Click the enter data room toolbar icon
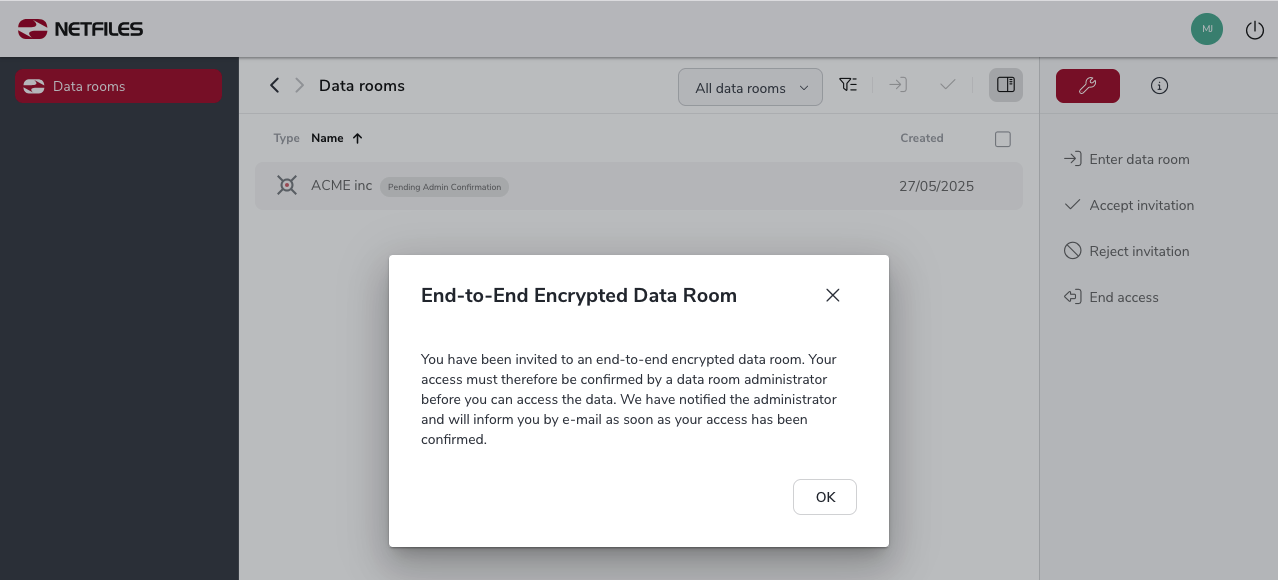Viewport: 1278px width, 580px height. coord(898,85)
